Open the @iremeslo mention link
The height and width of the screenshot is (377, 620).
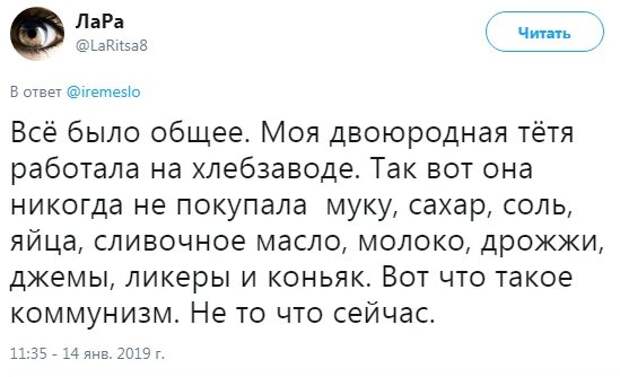click(x=104, y=92)
